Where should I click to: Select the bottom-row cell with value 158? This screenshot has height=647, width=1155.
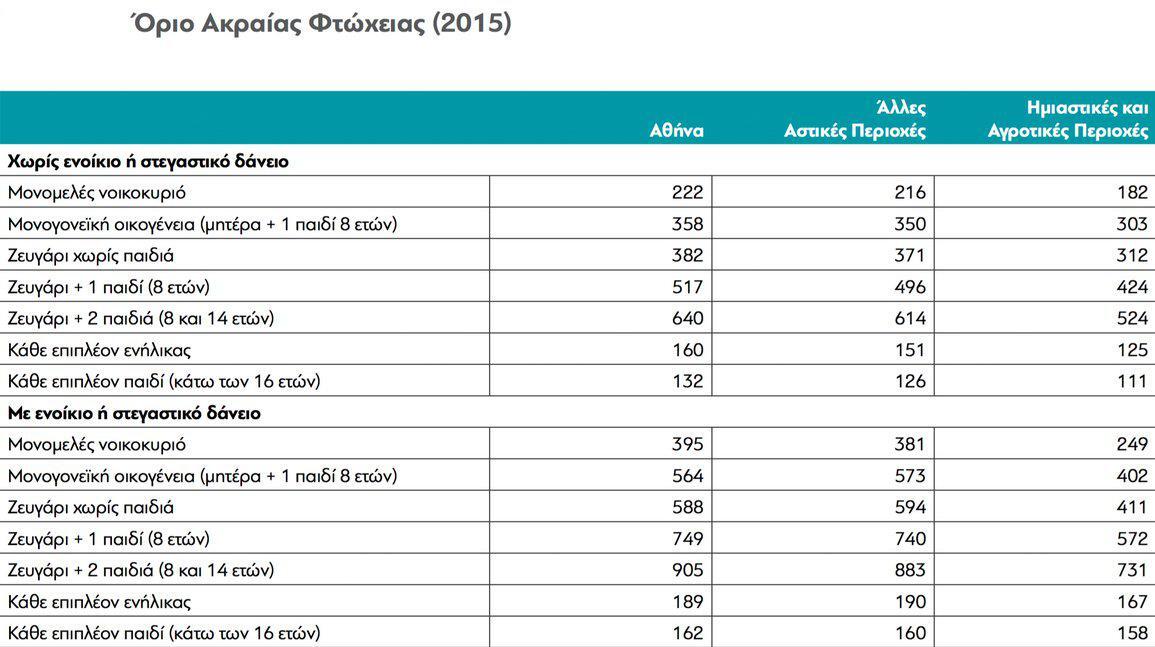1131,633
